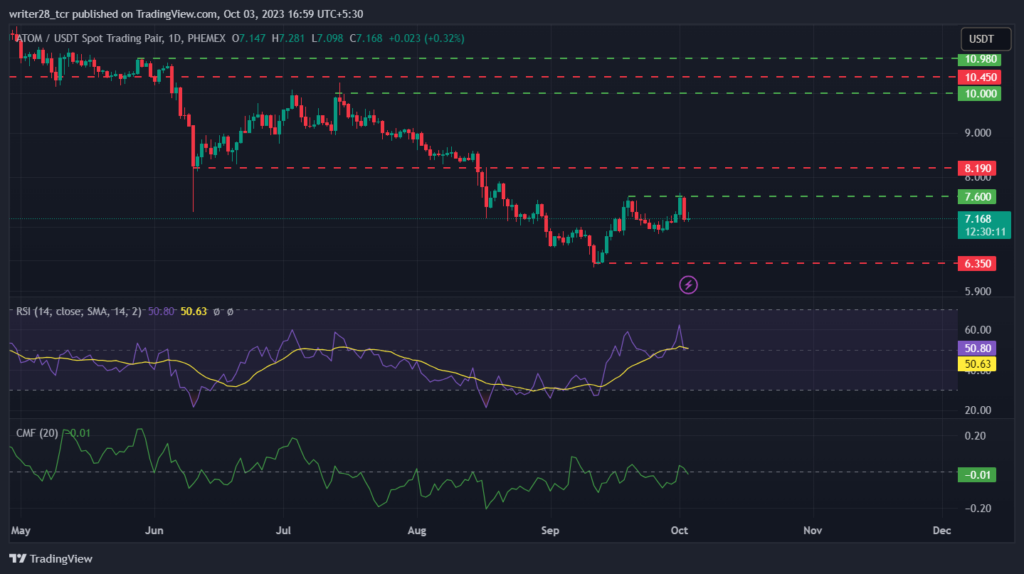Click the countdown timer 12:30:11
Viewport: 1024px width, 574px height.
[984, 232]
